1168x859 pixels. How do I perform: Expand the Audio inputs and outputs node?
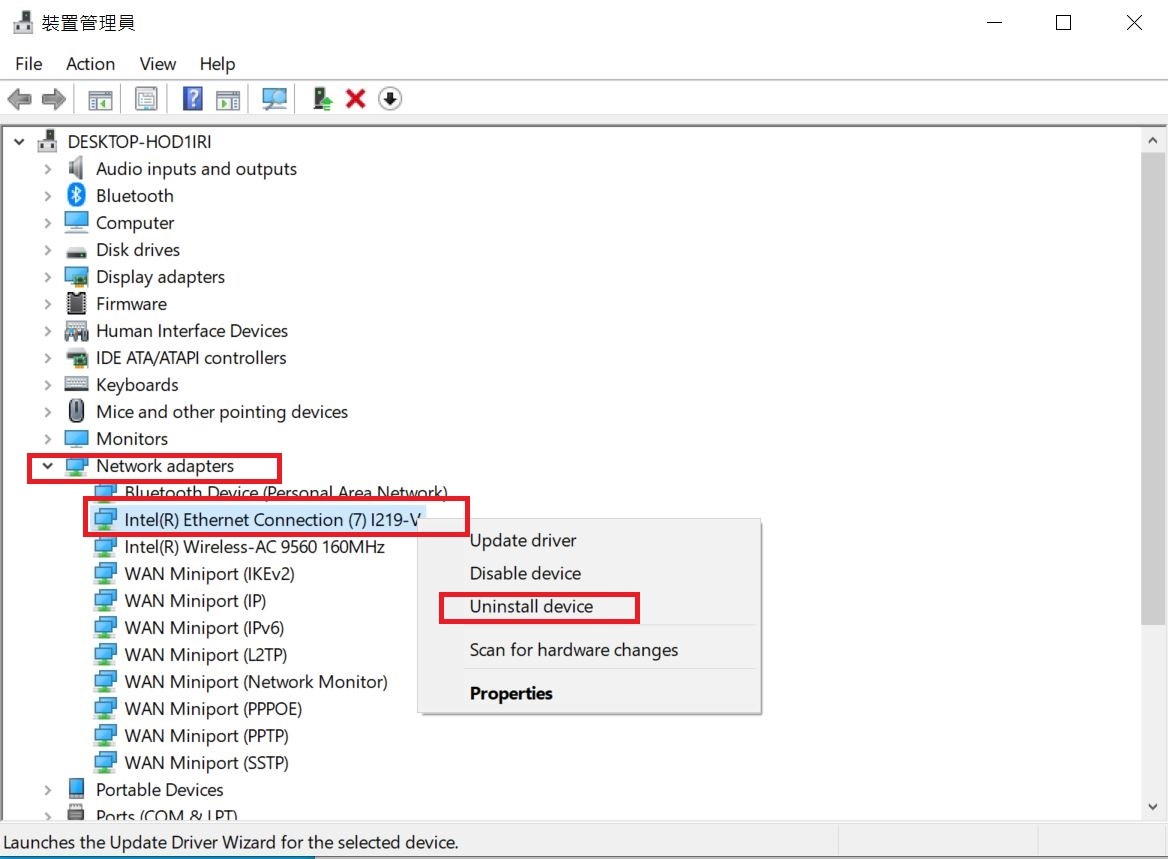(x=47, y=169)
